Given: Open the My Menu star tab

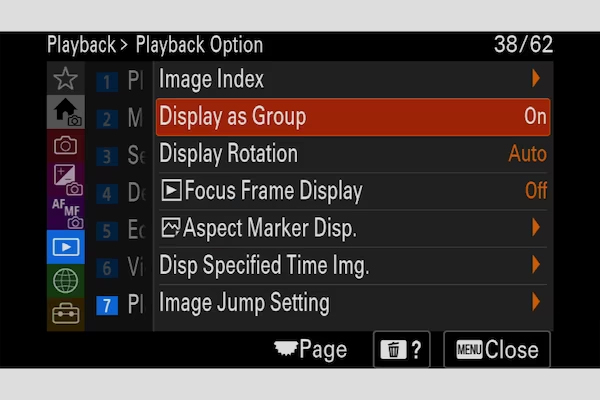Looking at the screenshot, I should point(65,78).
